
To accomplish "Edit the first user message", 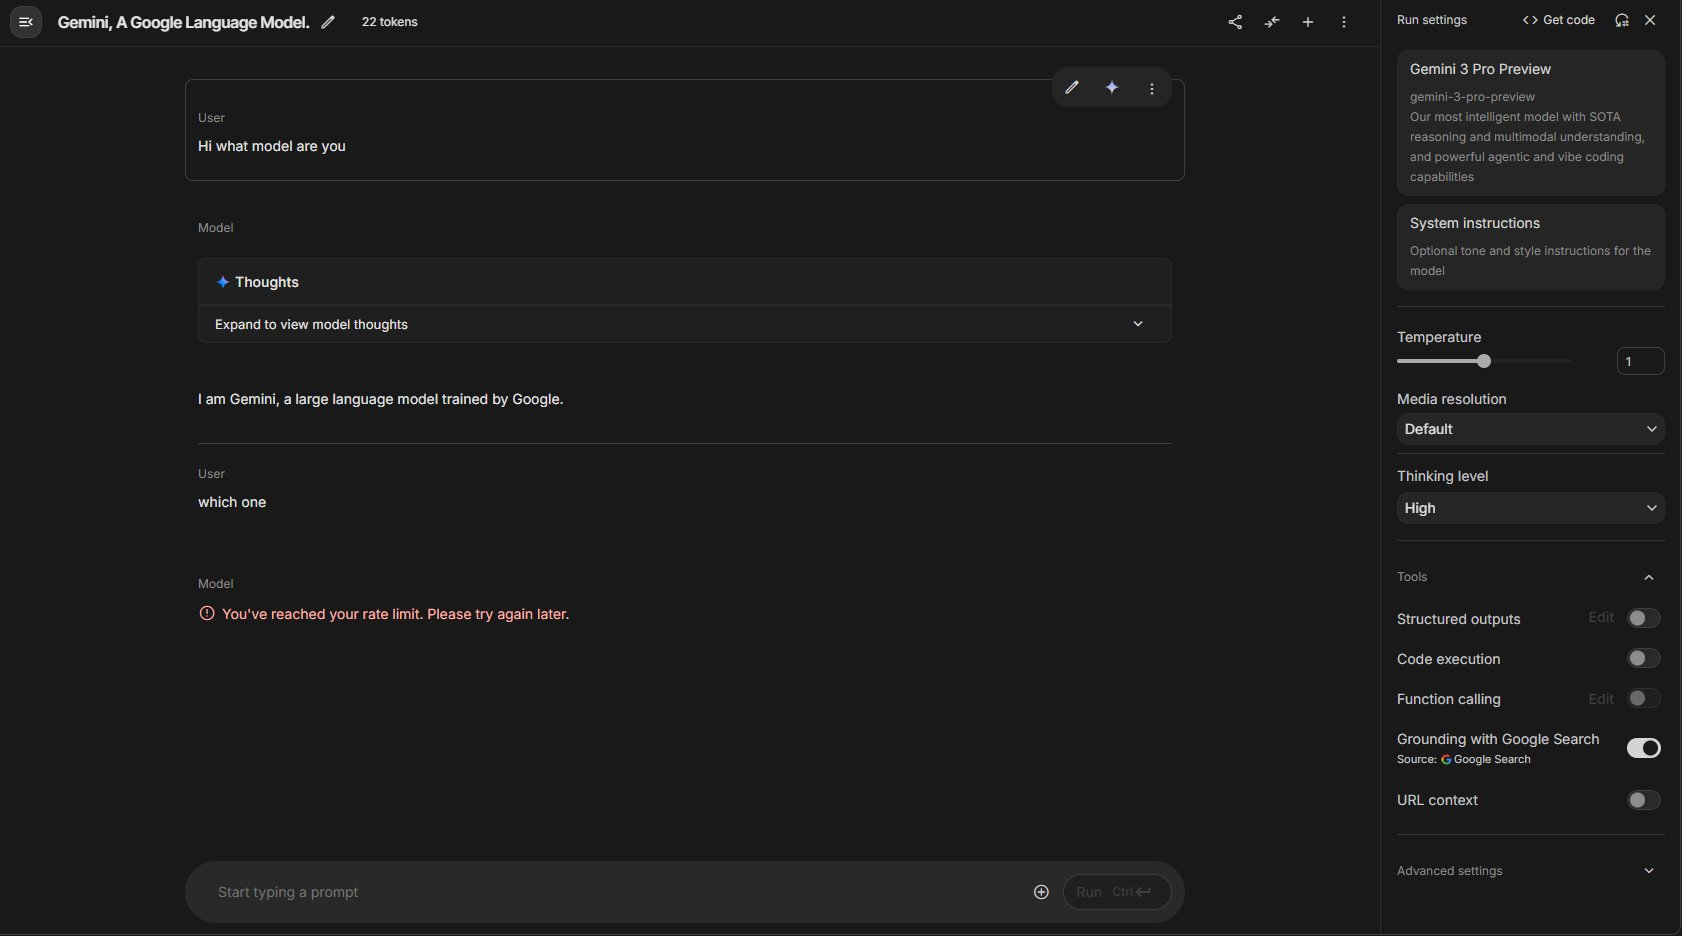I will (x=1072, y=88).
